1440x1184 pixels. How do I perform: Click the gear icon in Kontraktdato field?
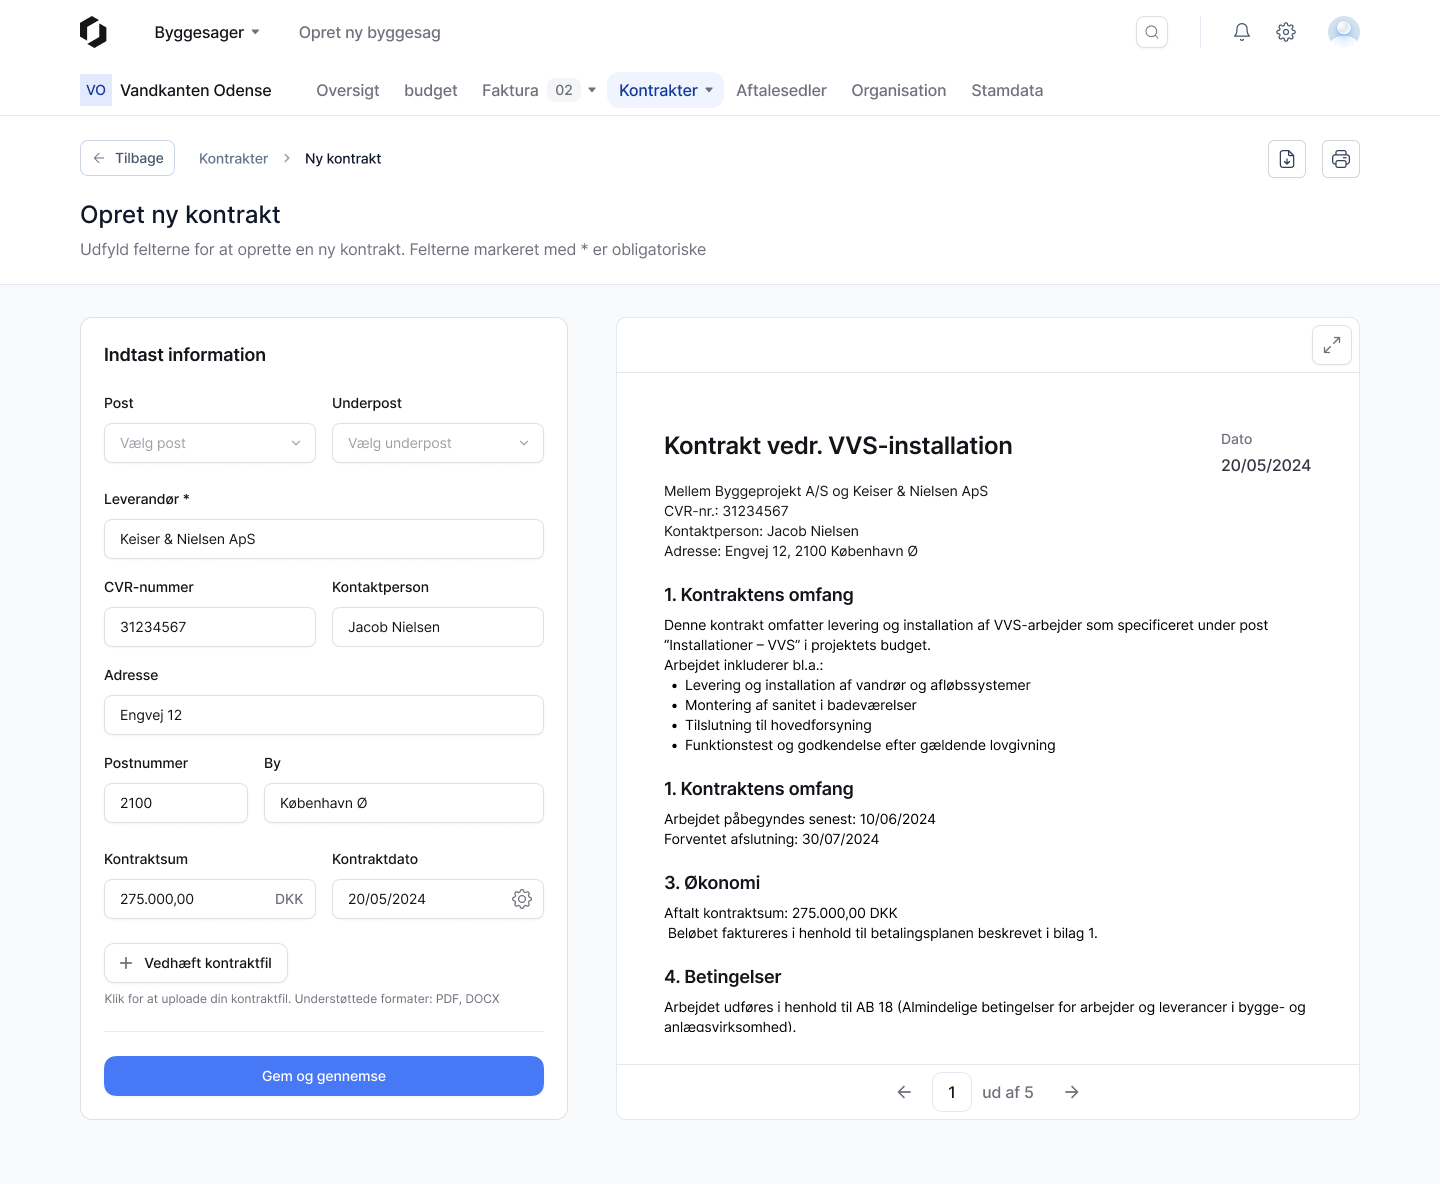click(521, 899)
